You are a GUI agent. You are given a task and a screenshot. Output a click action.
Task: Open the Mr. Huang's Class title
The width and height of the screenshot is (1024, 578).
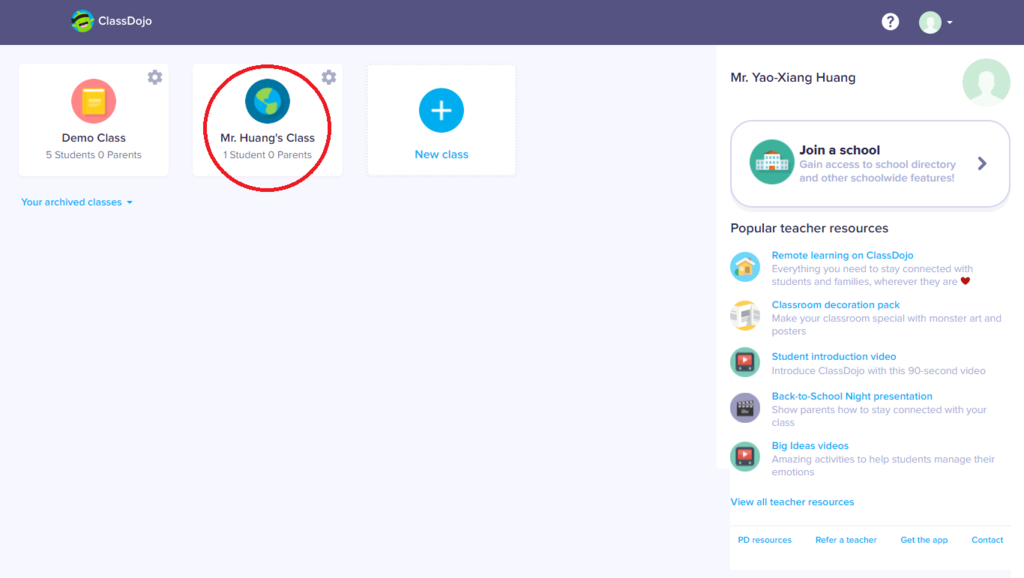pyautogui.click(x=267, y=138)
